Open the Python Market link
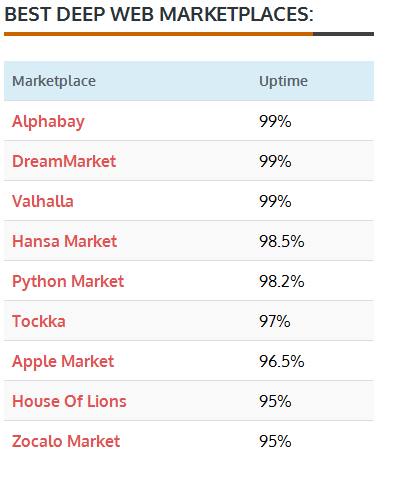400x489 pixels. 68,282
